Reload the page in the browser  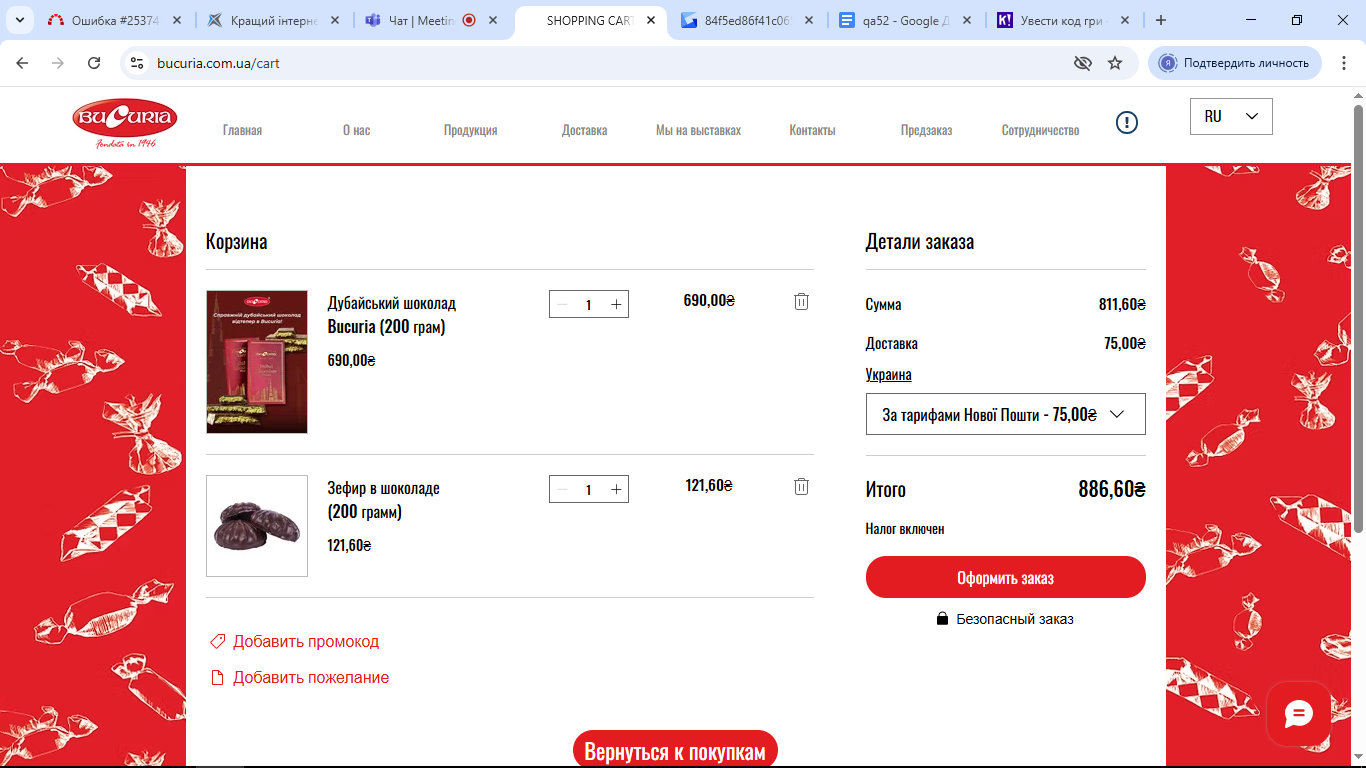point(94,63)
